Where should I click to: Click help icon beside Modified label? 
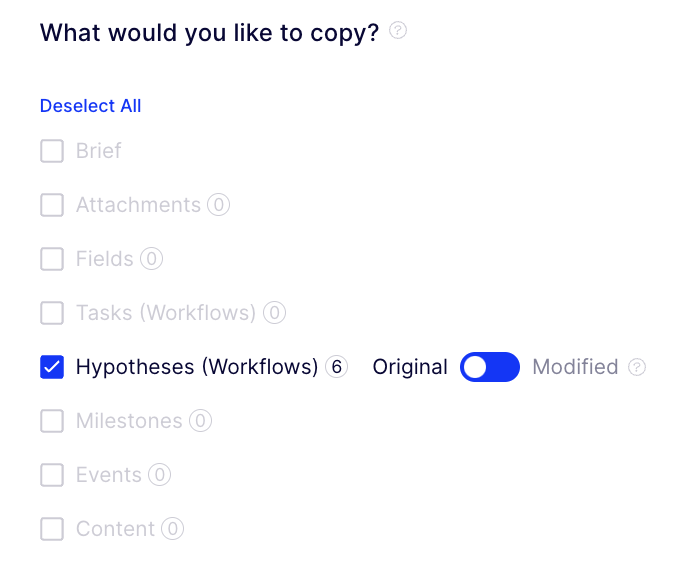pos(637,367)
